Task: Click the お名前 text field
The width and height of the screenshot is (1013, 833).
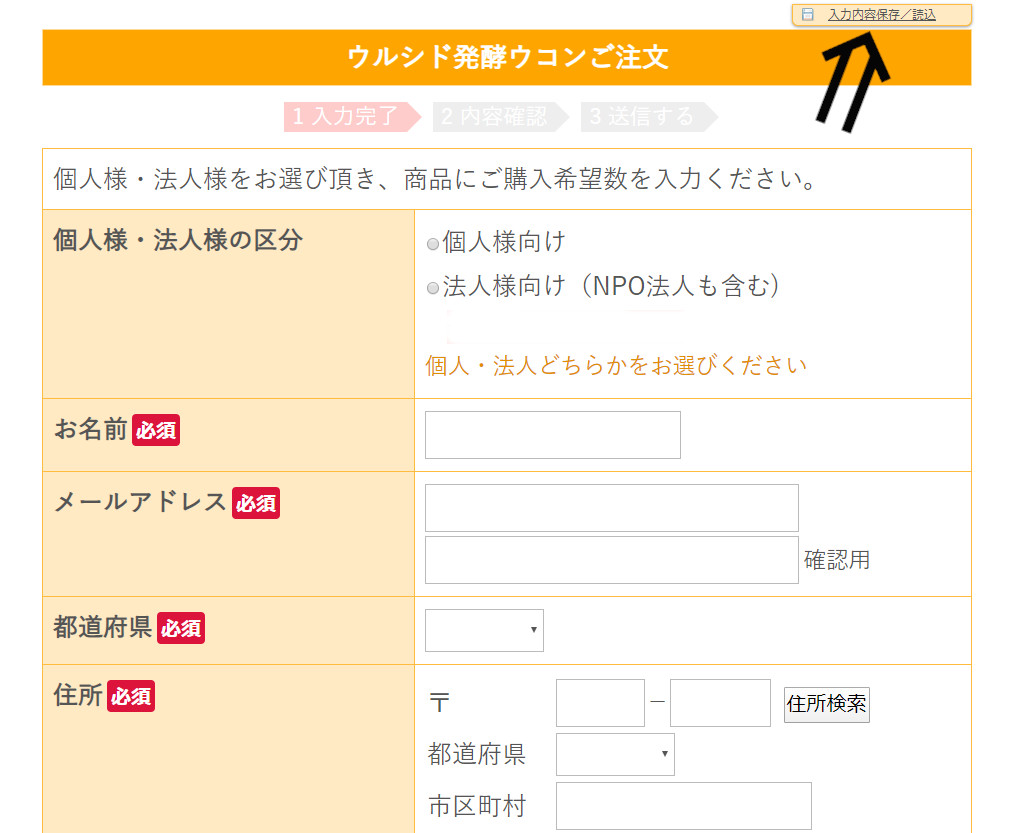Action: (x=552, y=435)
